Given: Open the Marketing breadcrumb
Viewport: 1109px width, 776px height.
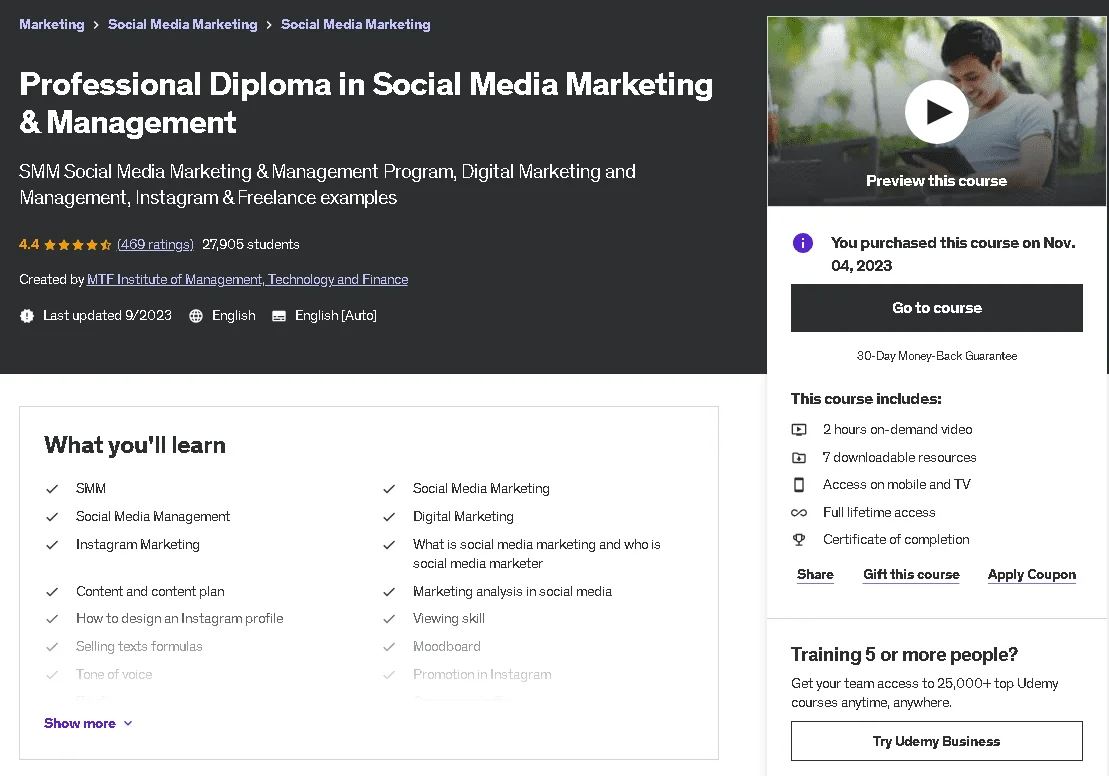Looking at the screenshot, I should [52, 24].
